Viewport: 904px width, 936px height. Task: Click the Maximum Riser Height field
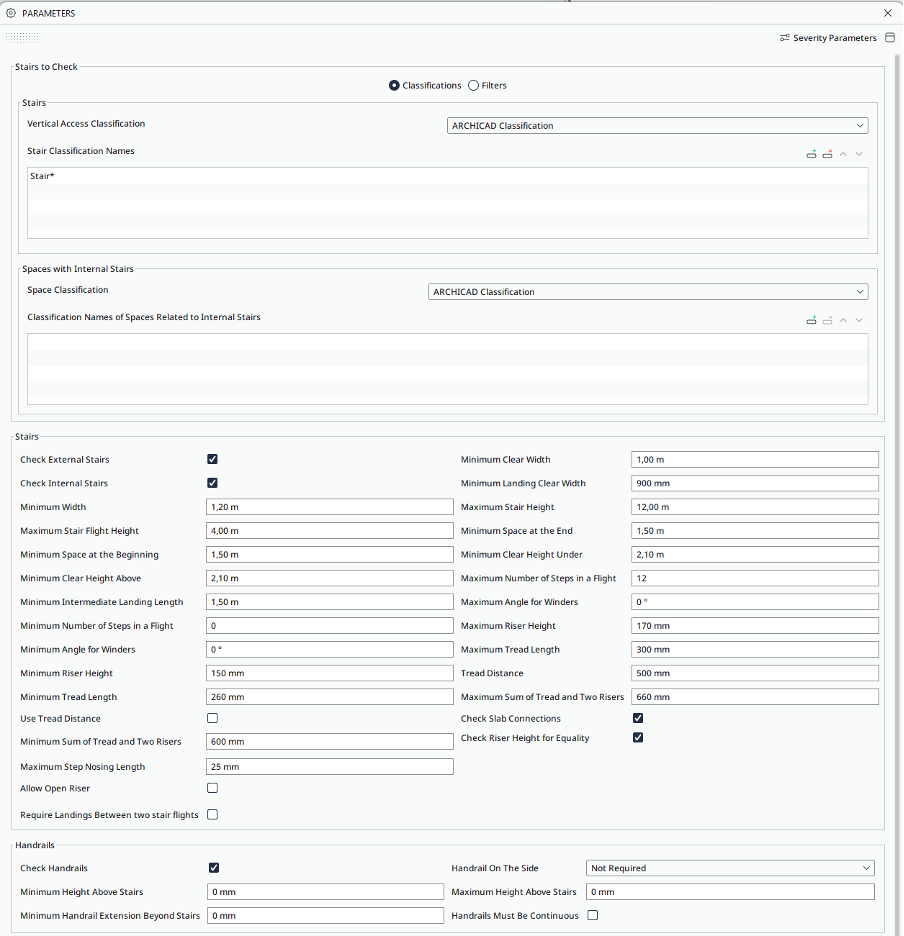754,626
